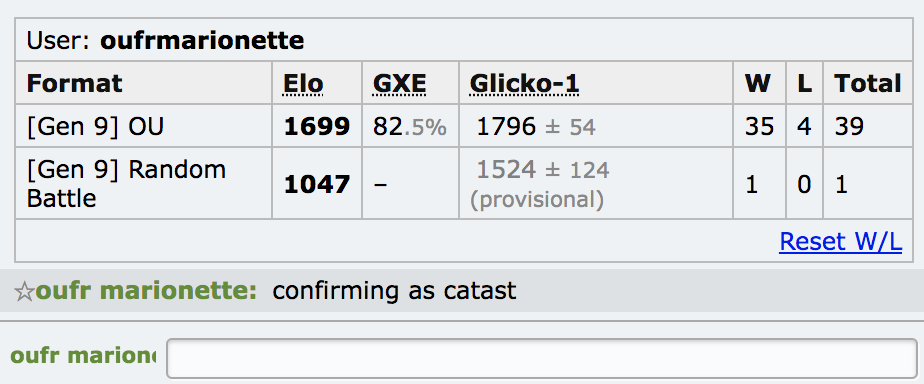Click the star icon beside oufr marionette
This screenshot has height=384, width=924.
[24, 292]
